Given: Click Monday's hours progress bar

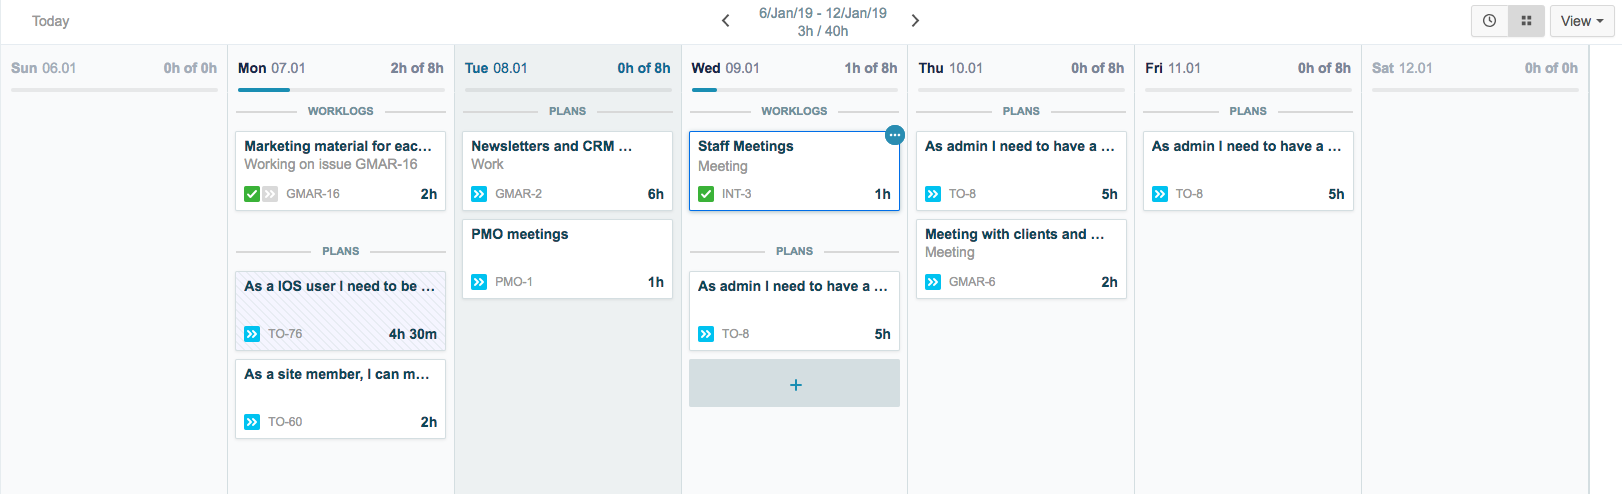Looking at the screenshot, I should click(x=341, y=90).
